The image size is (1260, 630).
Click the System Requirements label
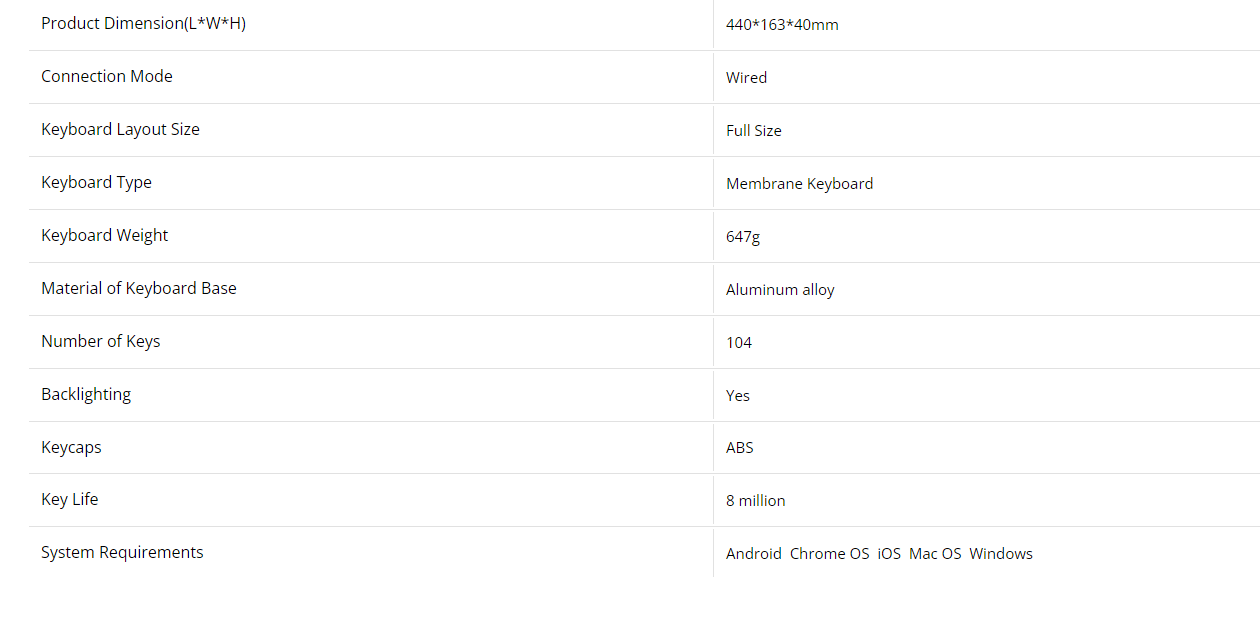click(122, 552)
